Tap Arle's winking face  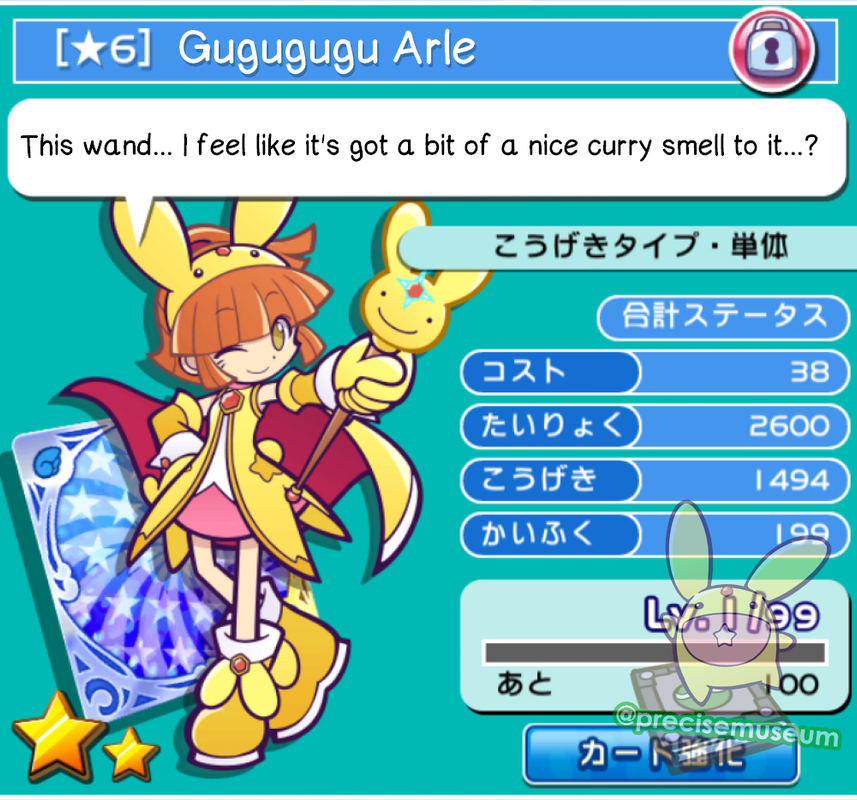[251, 350]
